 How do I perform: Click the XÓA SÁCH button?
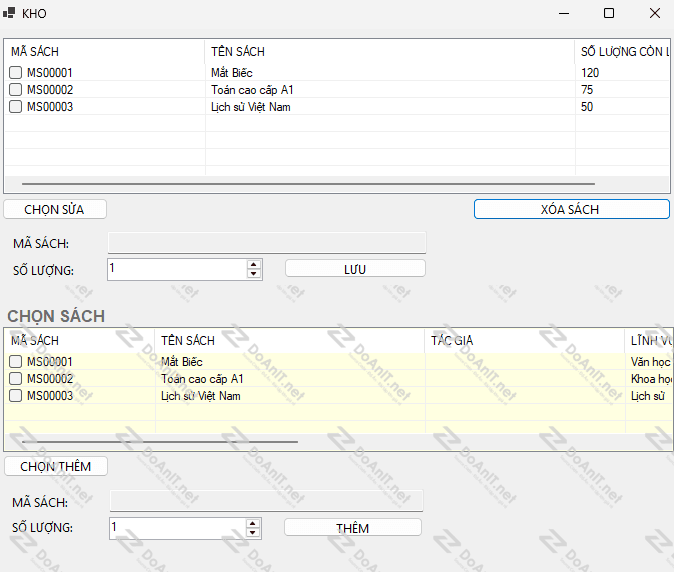(571, 209)
